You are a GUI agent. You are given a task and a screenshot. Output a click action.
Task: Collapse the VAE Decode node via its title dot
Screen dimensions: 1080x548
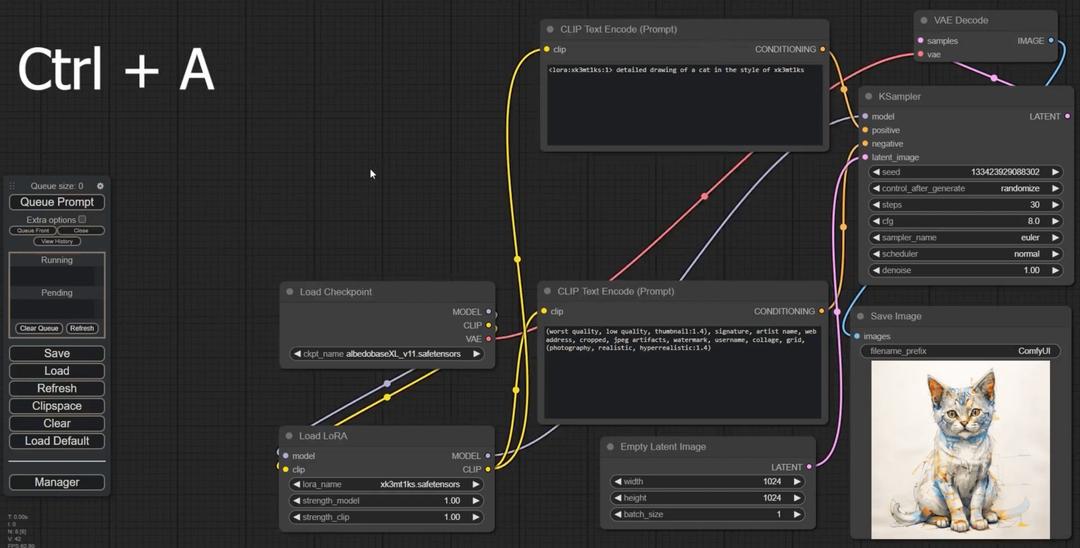point(924,21)
